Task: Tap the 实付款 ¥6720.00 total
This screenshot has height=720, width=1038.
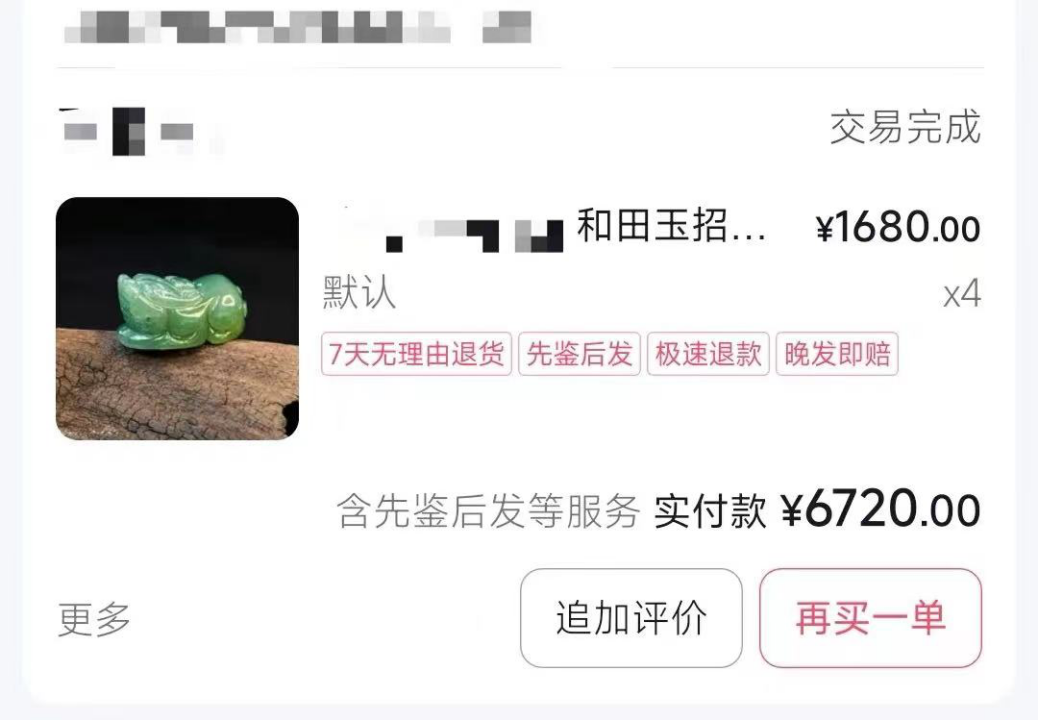Action: coord(817,510)
